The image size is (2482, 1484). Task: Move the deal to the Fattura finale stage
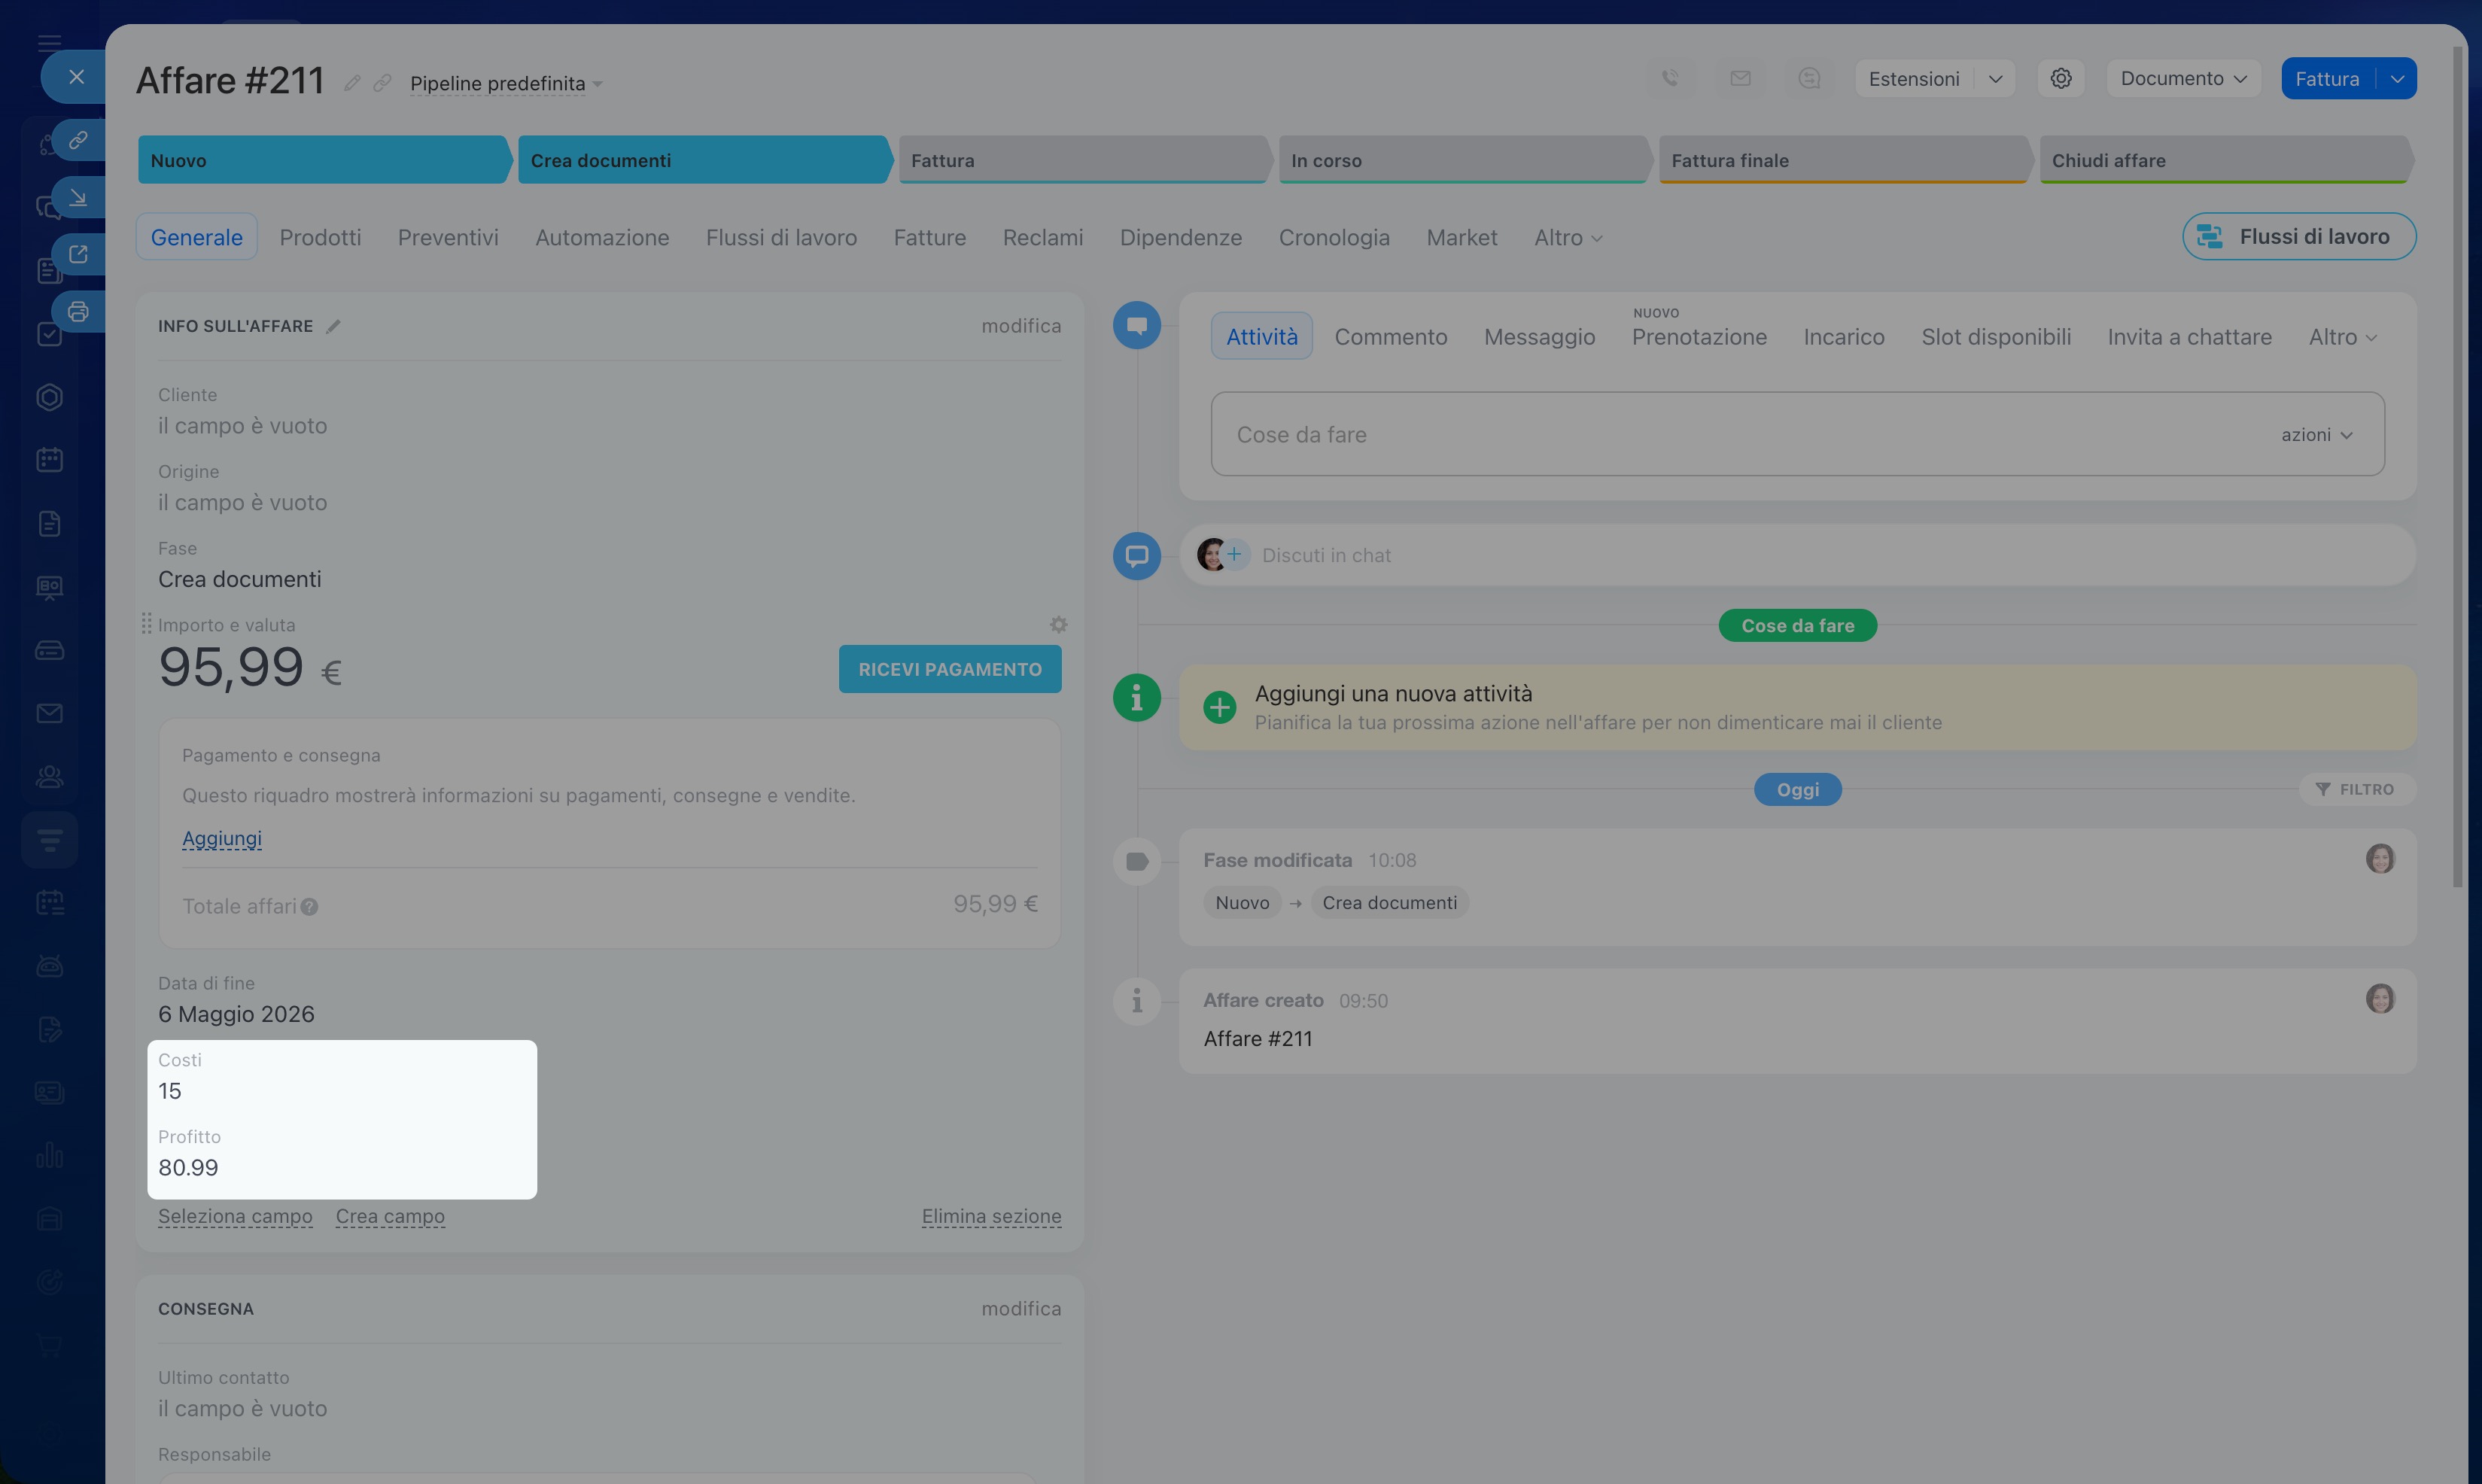tap(1840, 160)
